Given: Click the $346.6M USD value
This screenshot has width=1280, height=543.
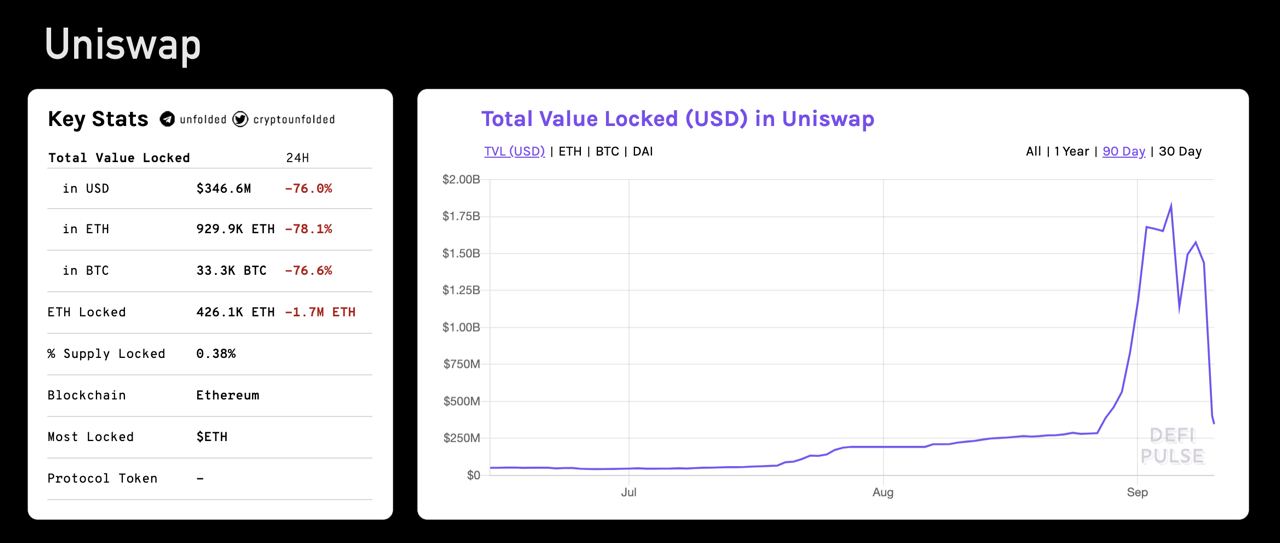Looking at the screenshot, I should pos(224,188).
